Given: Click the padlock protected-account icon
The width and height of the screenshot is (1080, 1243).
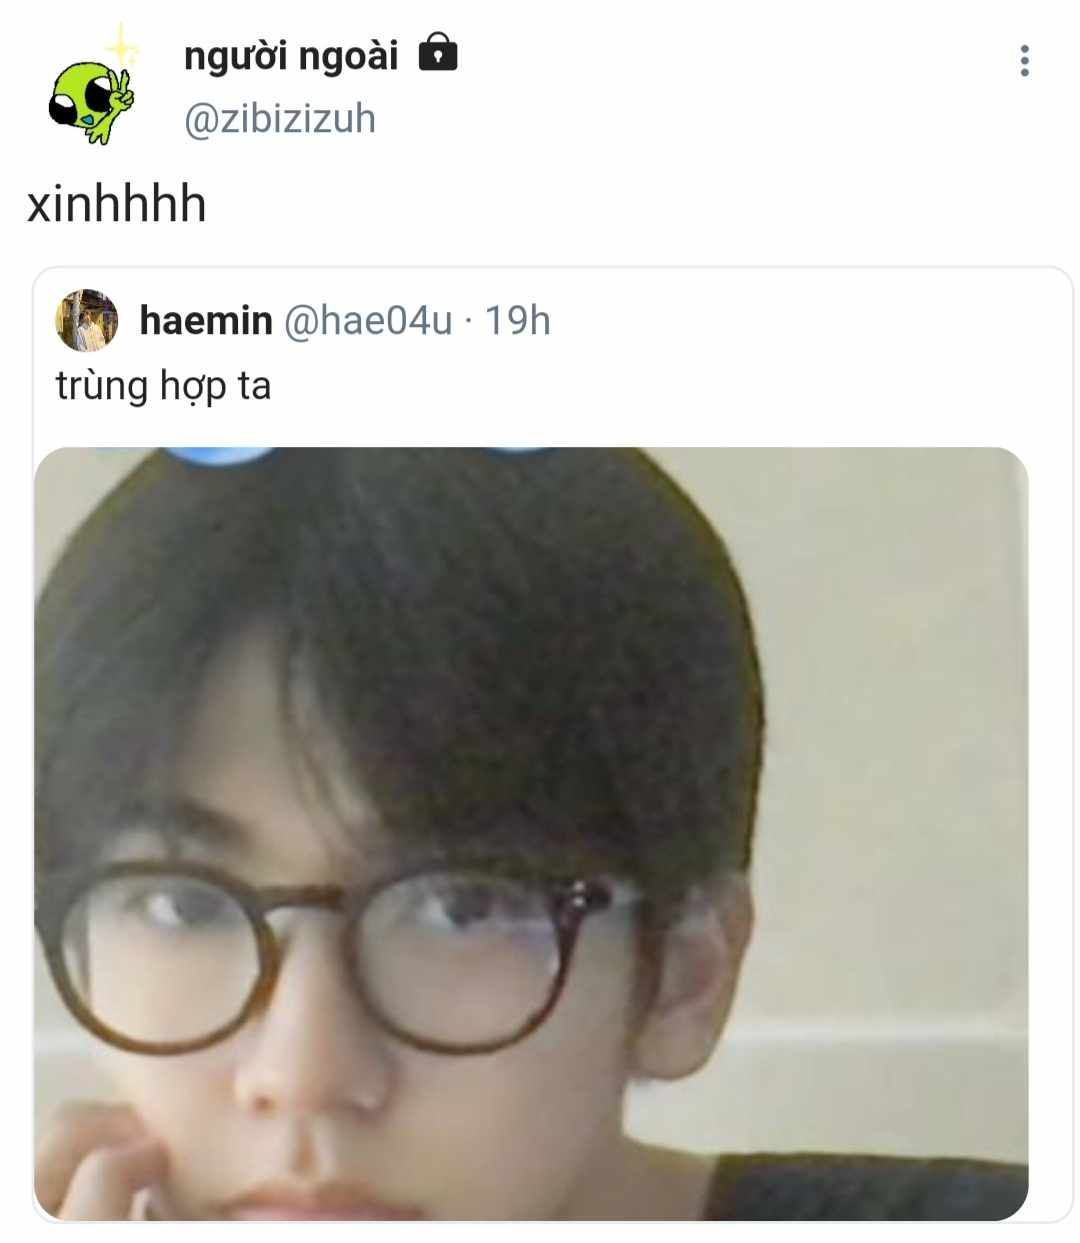Looking at the screenshot, I should point(437,53).
